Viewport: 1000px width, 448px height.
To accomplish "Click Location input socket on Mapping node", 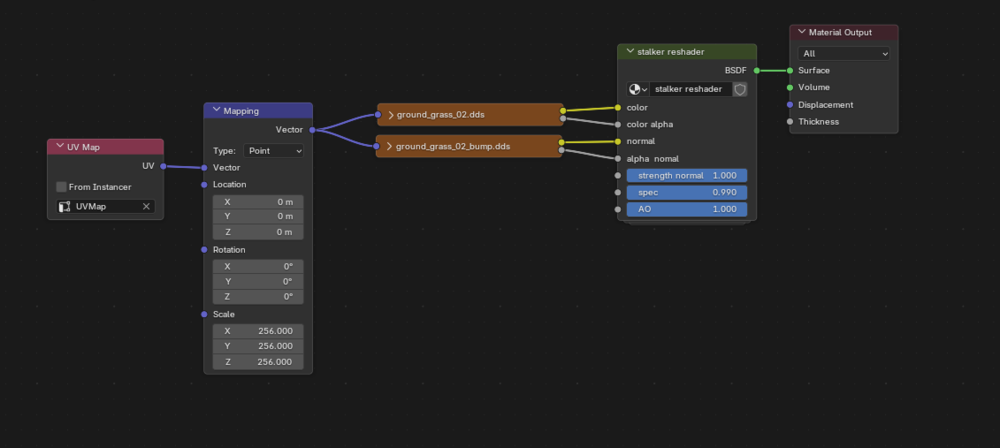I will pyautogui.click(x=204, y=184).
